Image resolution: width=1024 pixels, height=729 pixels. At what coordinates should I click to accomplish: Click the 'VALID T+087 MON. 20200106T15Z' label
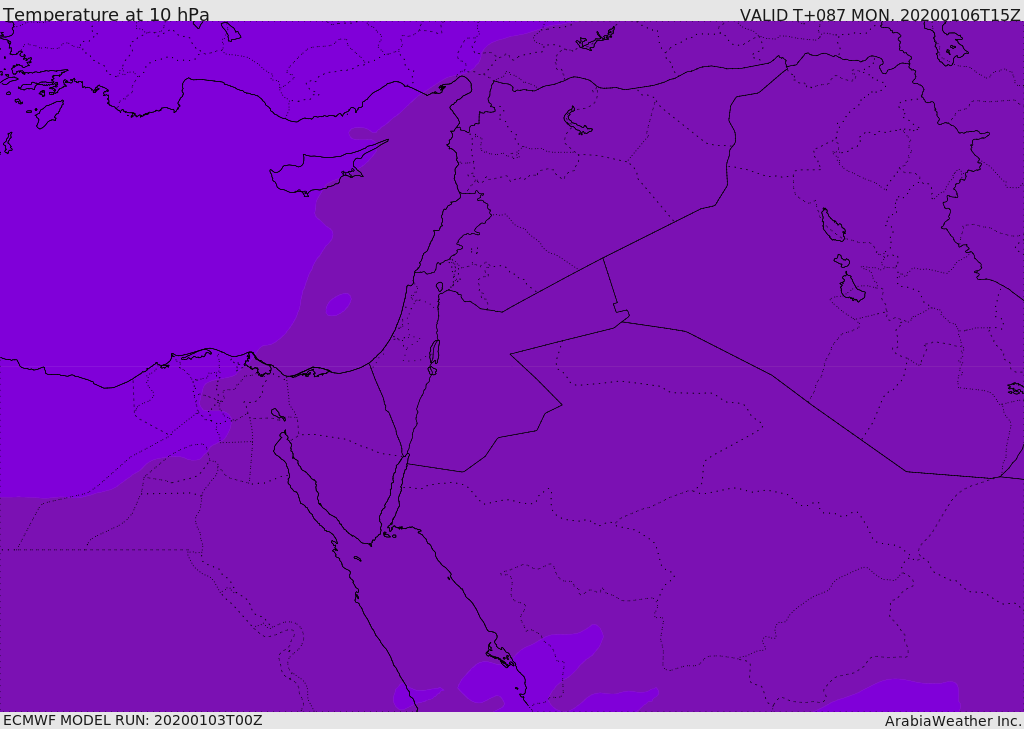[x=880, y=14]
